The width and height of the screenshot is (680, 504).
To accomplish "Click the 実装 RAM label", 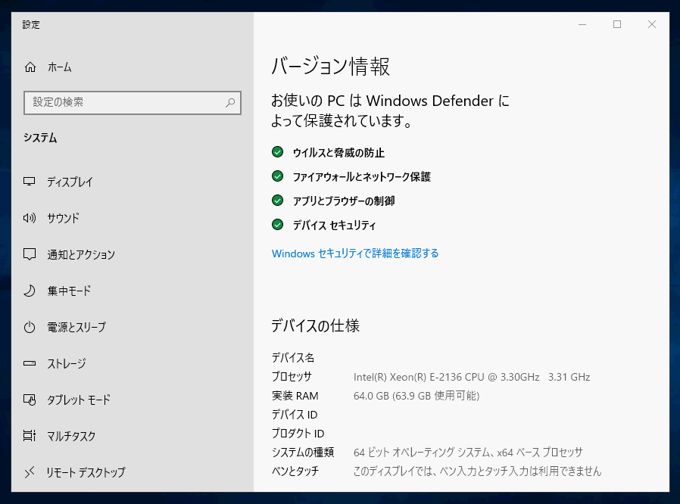I will tap(295, 396).
